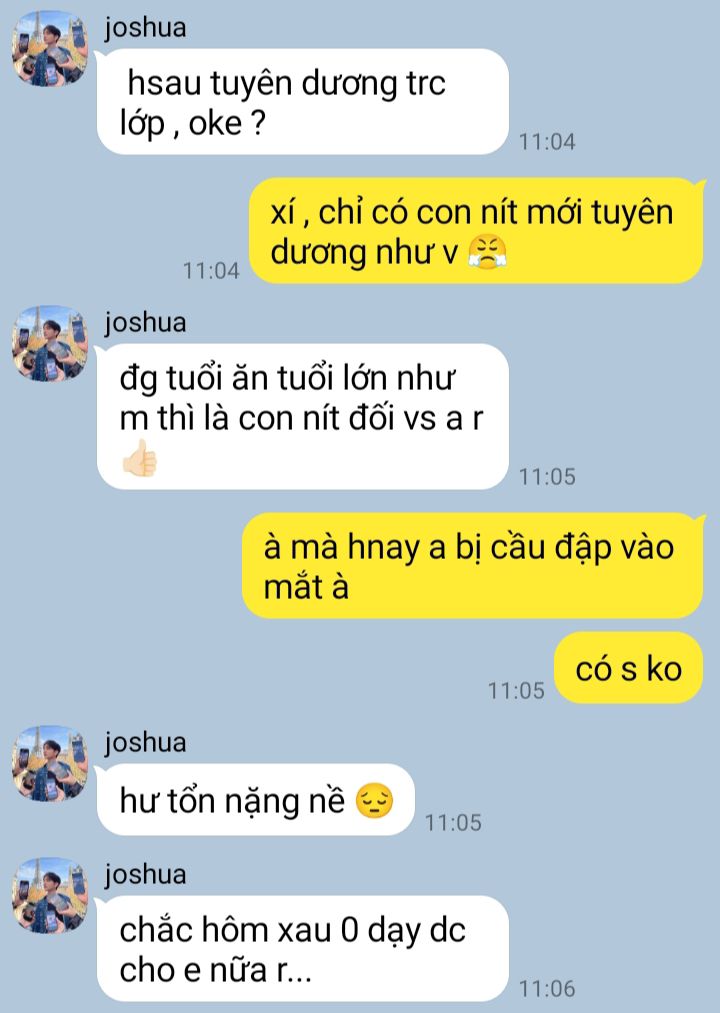The width and height of the screenshot is (720, 1013).
Task: Select the 'đg tuổi ăn tuổi lớn' message bubble
Action: pyautogui.click(x=302, y=417)
